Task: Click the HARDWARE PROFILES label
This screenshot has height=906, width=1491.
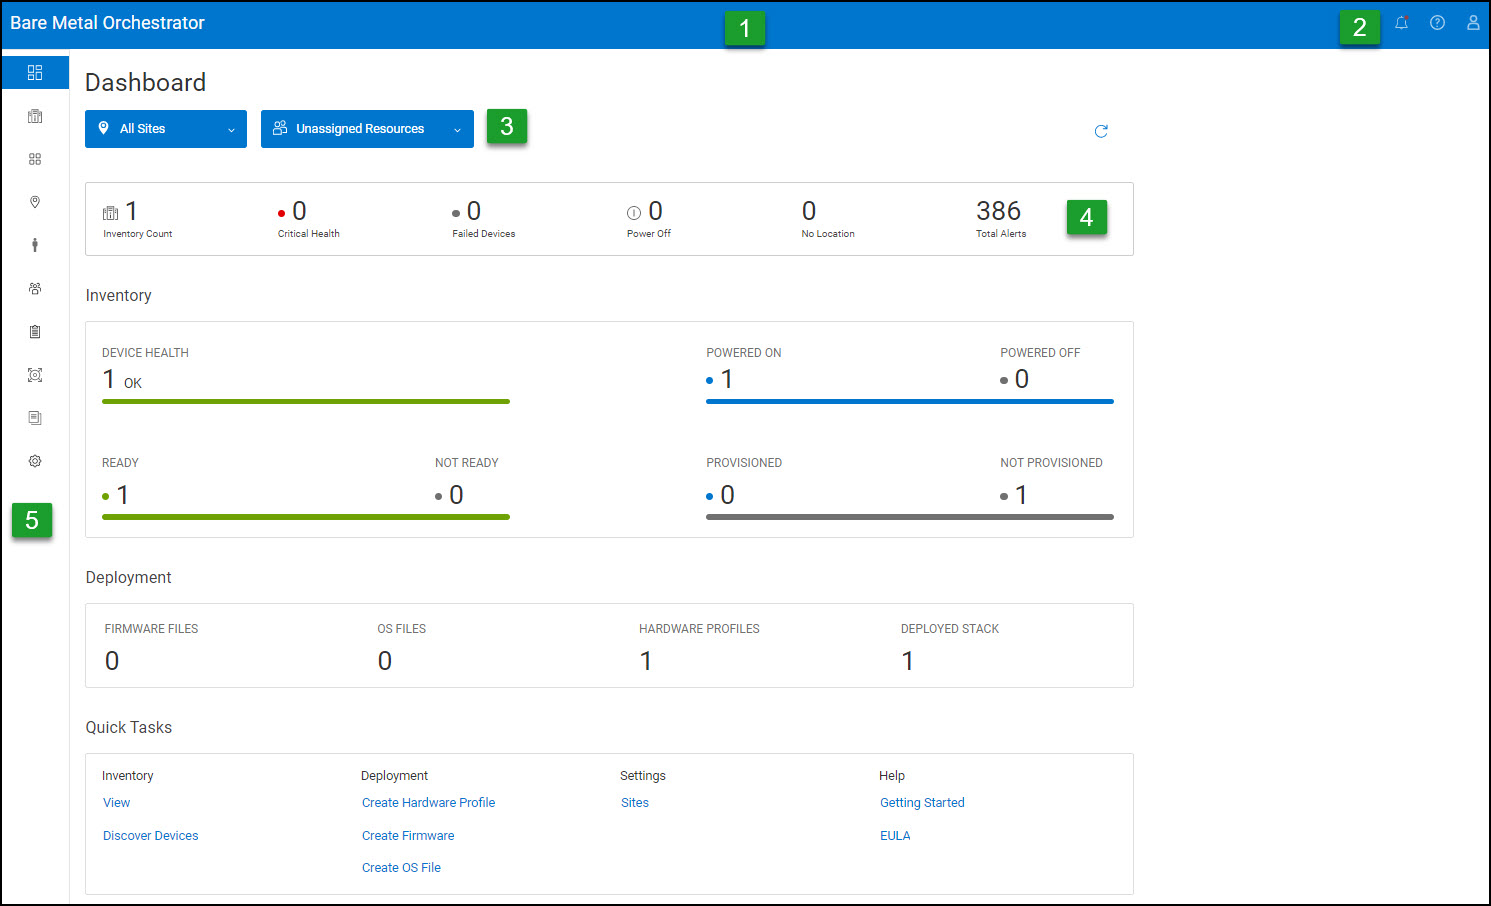Action: 699,629
